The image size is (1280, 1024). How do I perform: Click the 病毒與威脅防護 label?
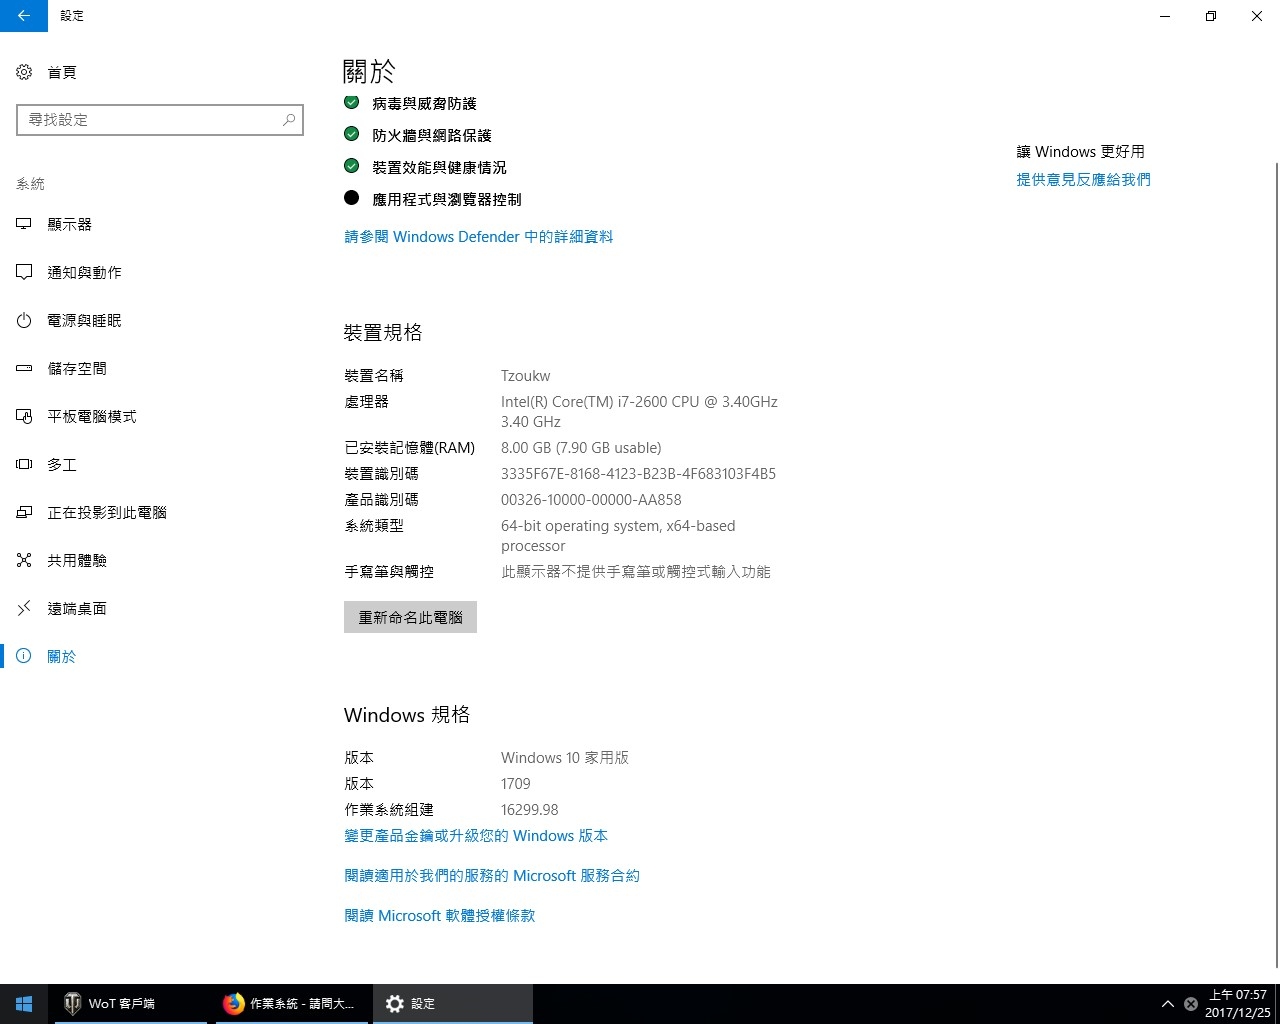424,103
